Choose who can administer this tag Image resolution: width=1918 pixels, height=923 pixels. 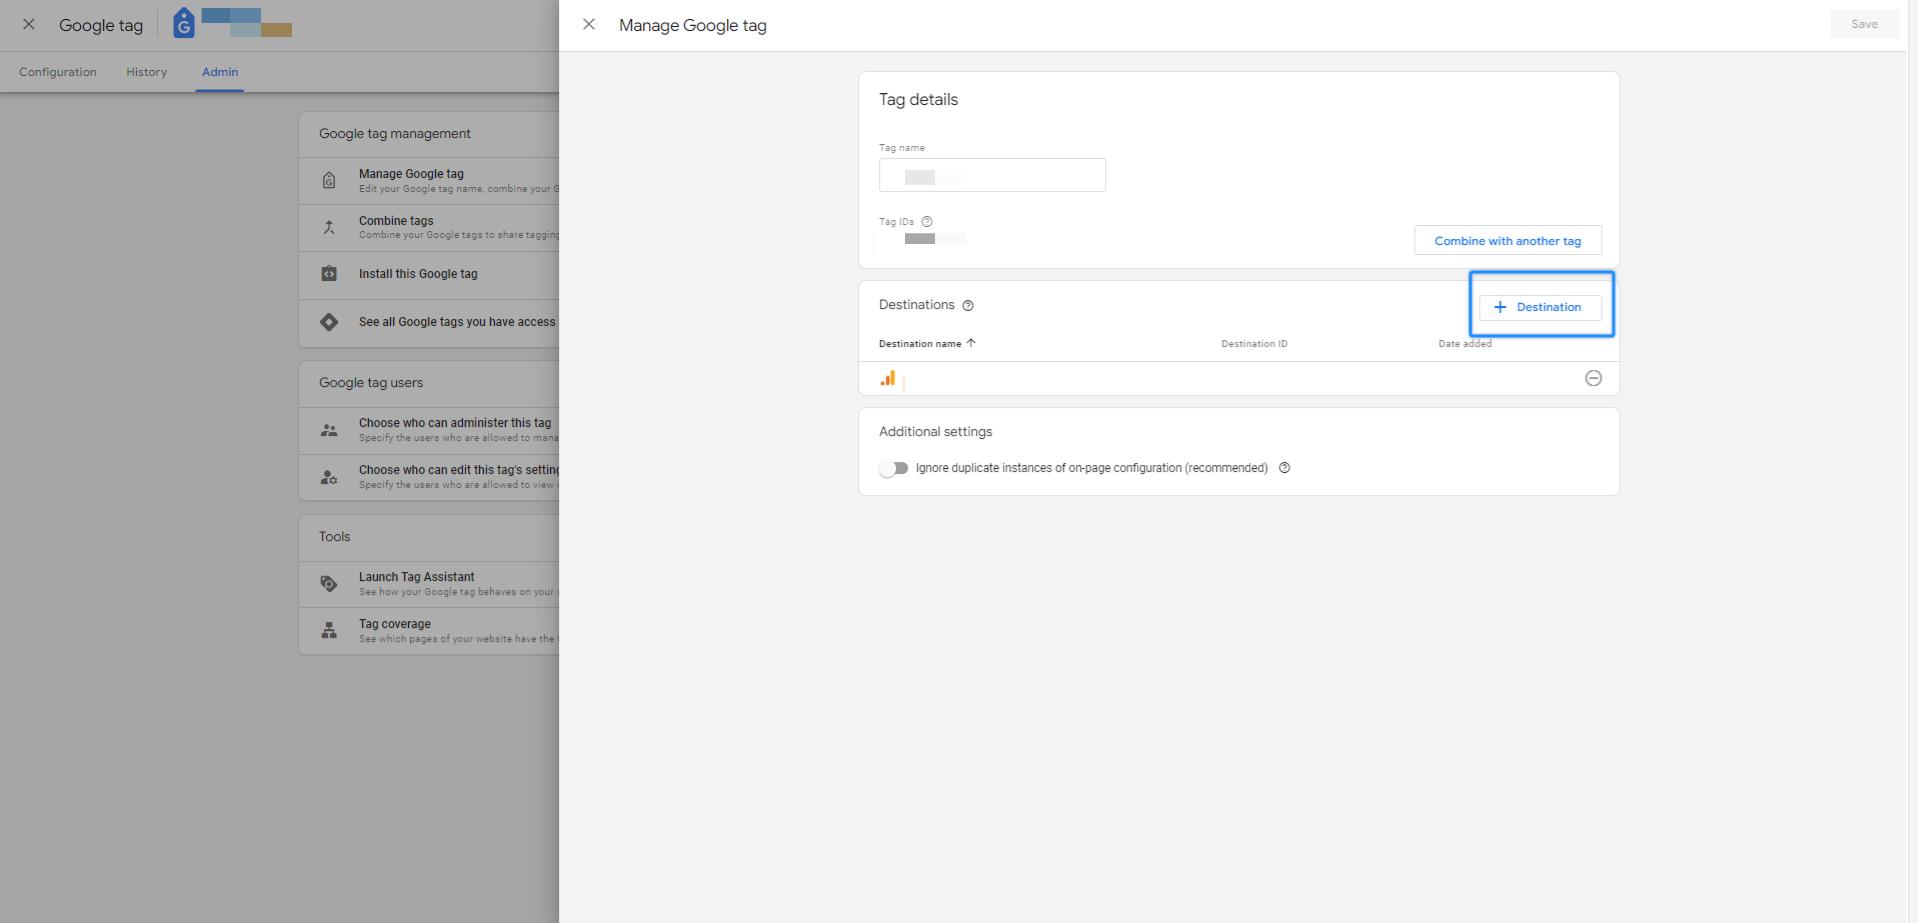[x=429, y=430]
